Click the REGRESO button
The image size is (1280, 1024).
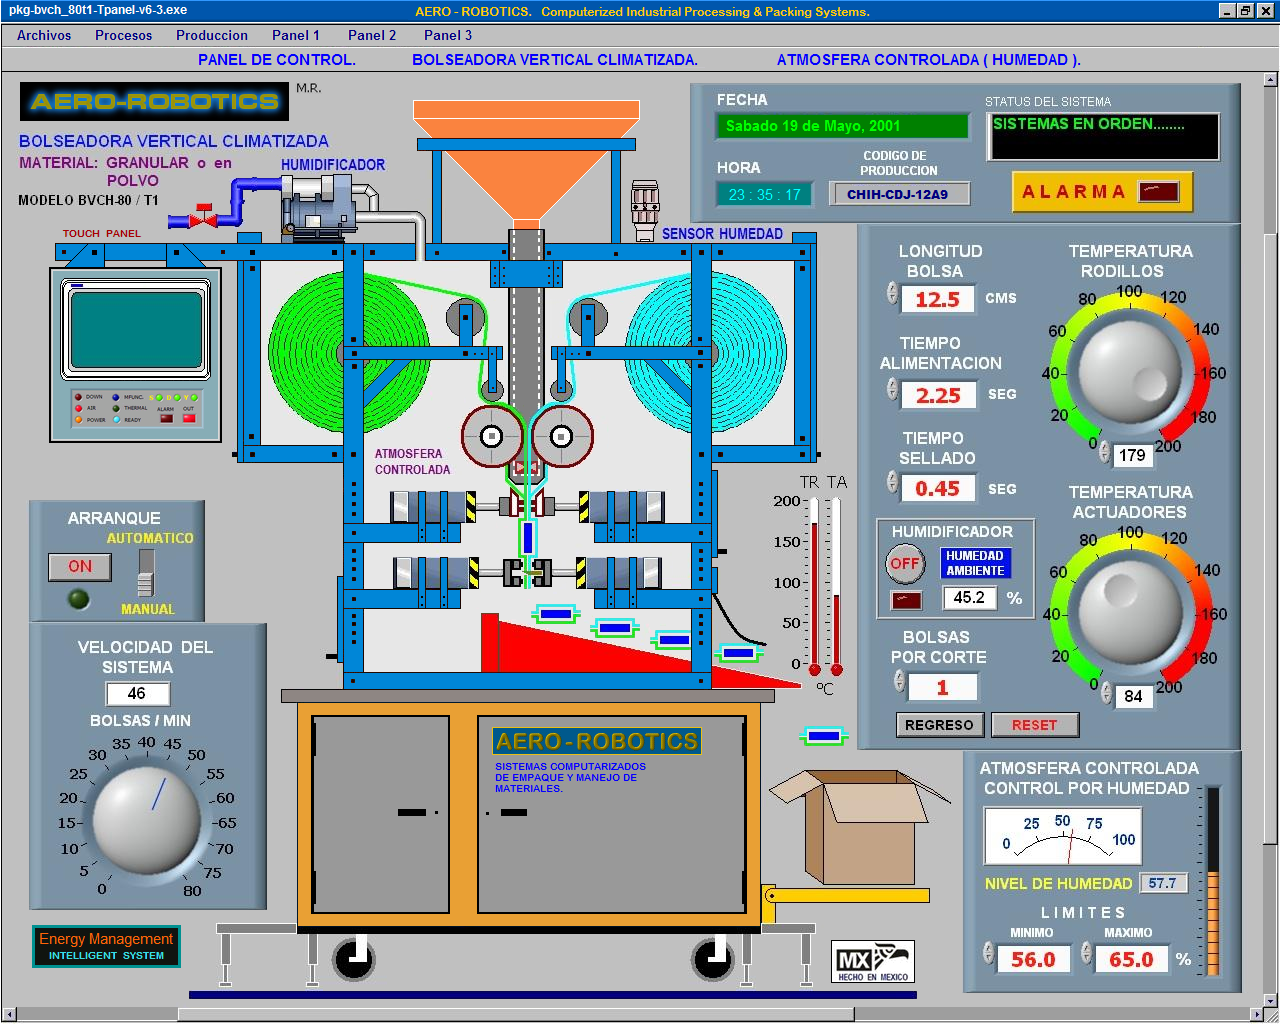[x=939, y=725]
